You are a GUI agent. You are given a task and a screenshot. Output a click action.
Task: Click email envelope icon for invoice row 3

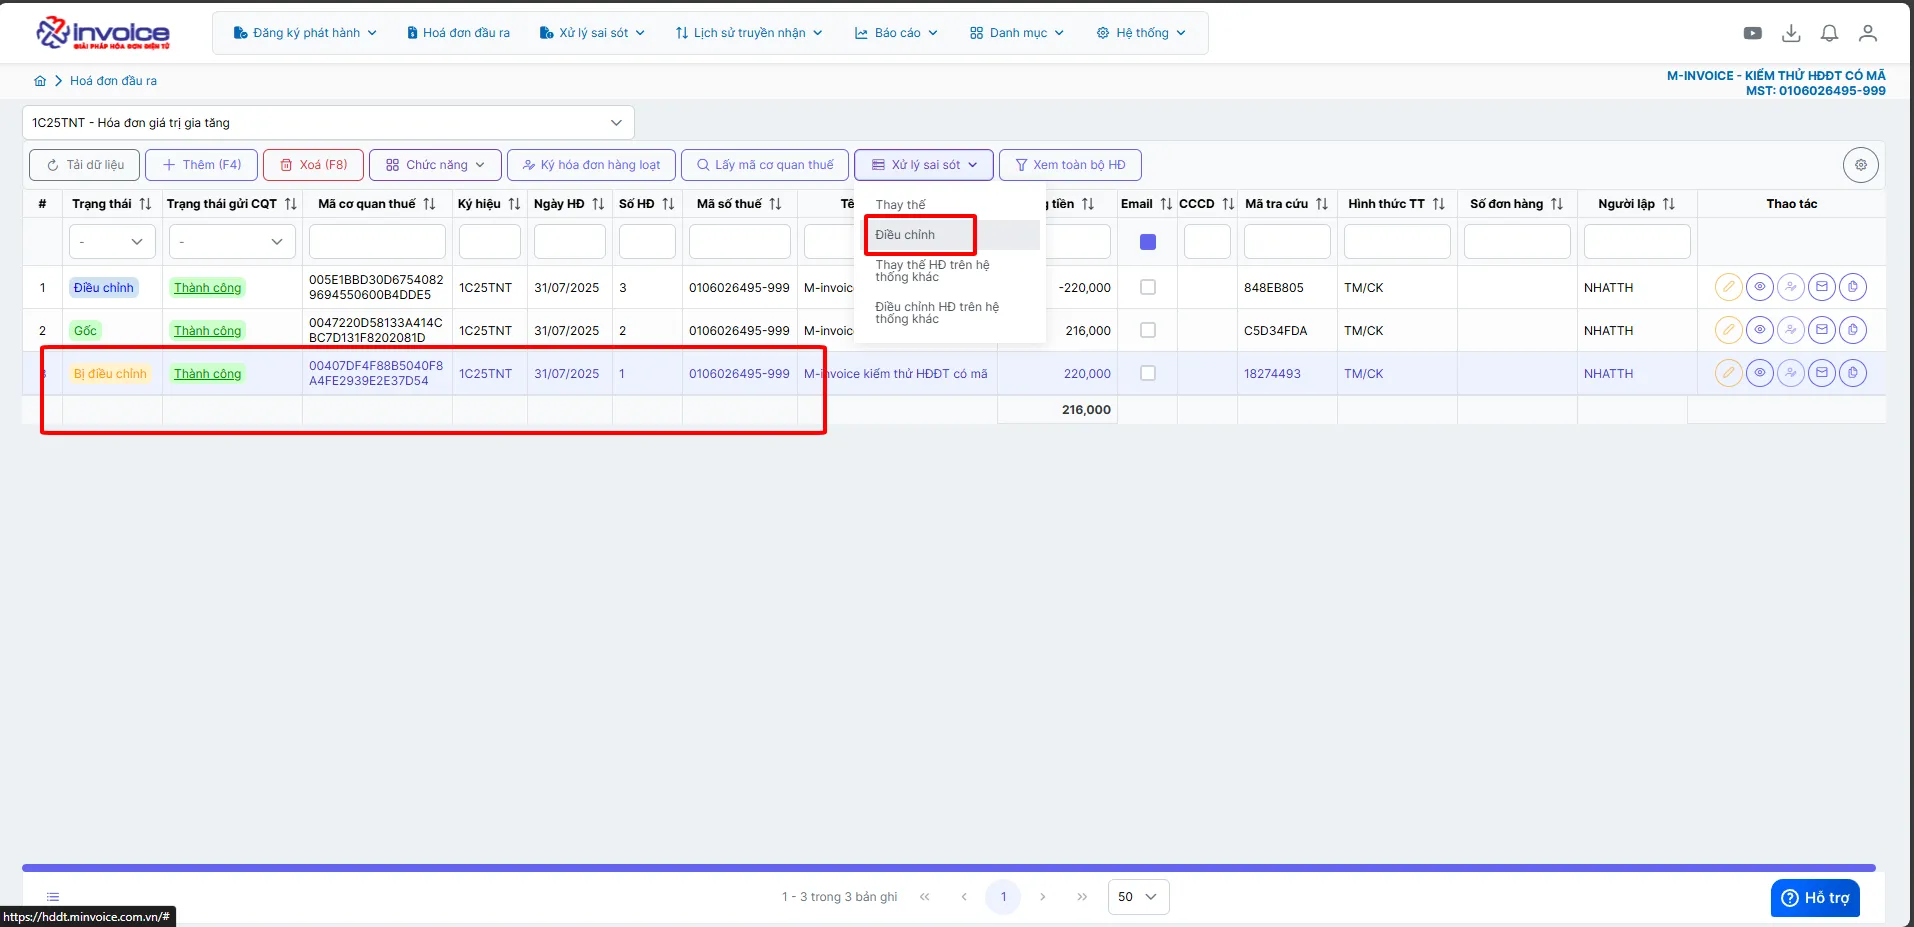coord(1822,373)
